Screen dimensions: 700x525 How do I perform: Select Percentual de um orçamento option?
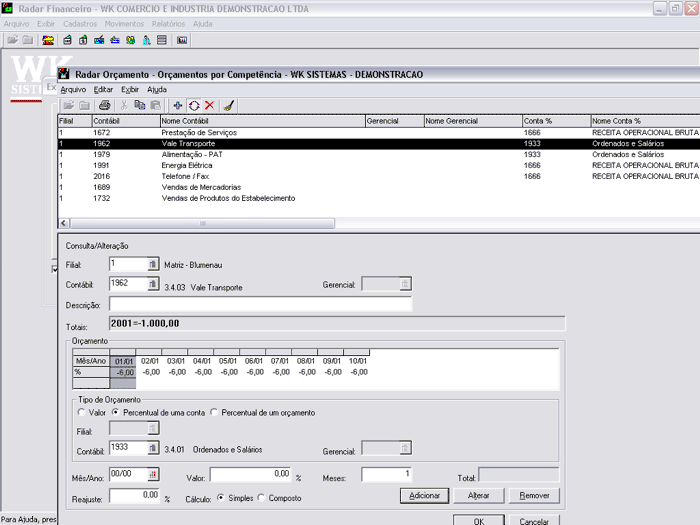point(215,412)
